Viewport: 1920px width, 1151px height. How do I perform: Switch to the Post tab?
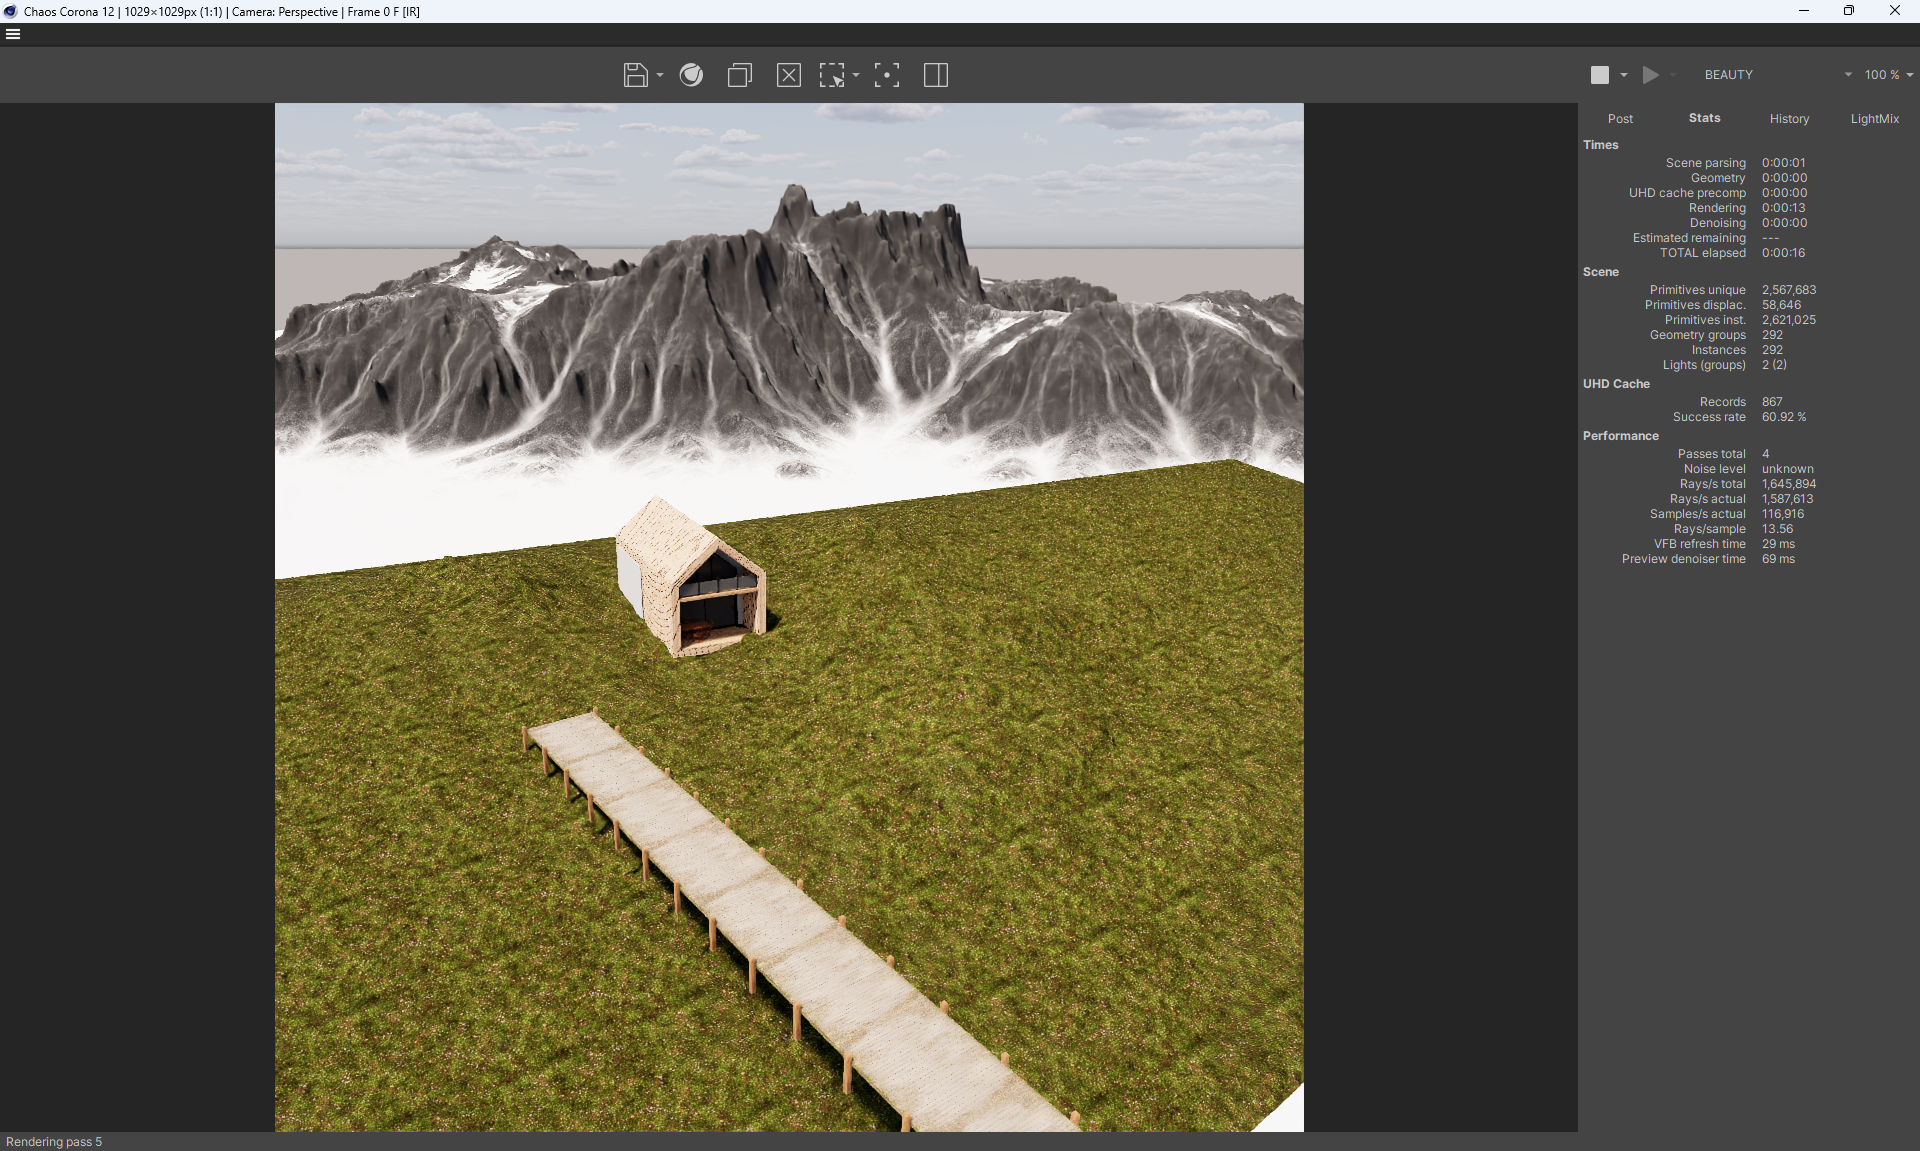click(1620, 118)
